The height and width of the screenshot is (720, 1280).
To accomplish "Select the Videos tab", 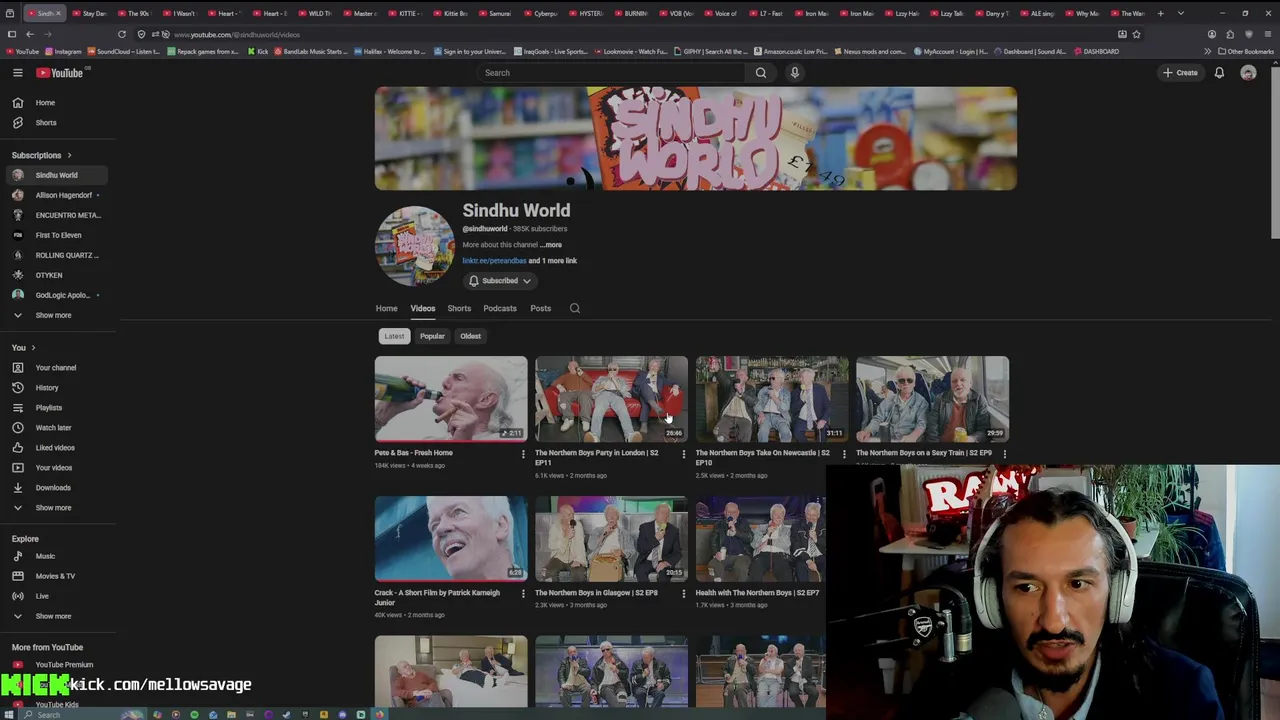I will pyautogui.click(x=422, y=308).
